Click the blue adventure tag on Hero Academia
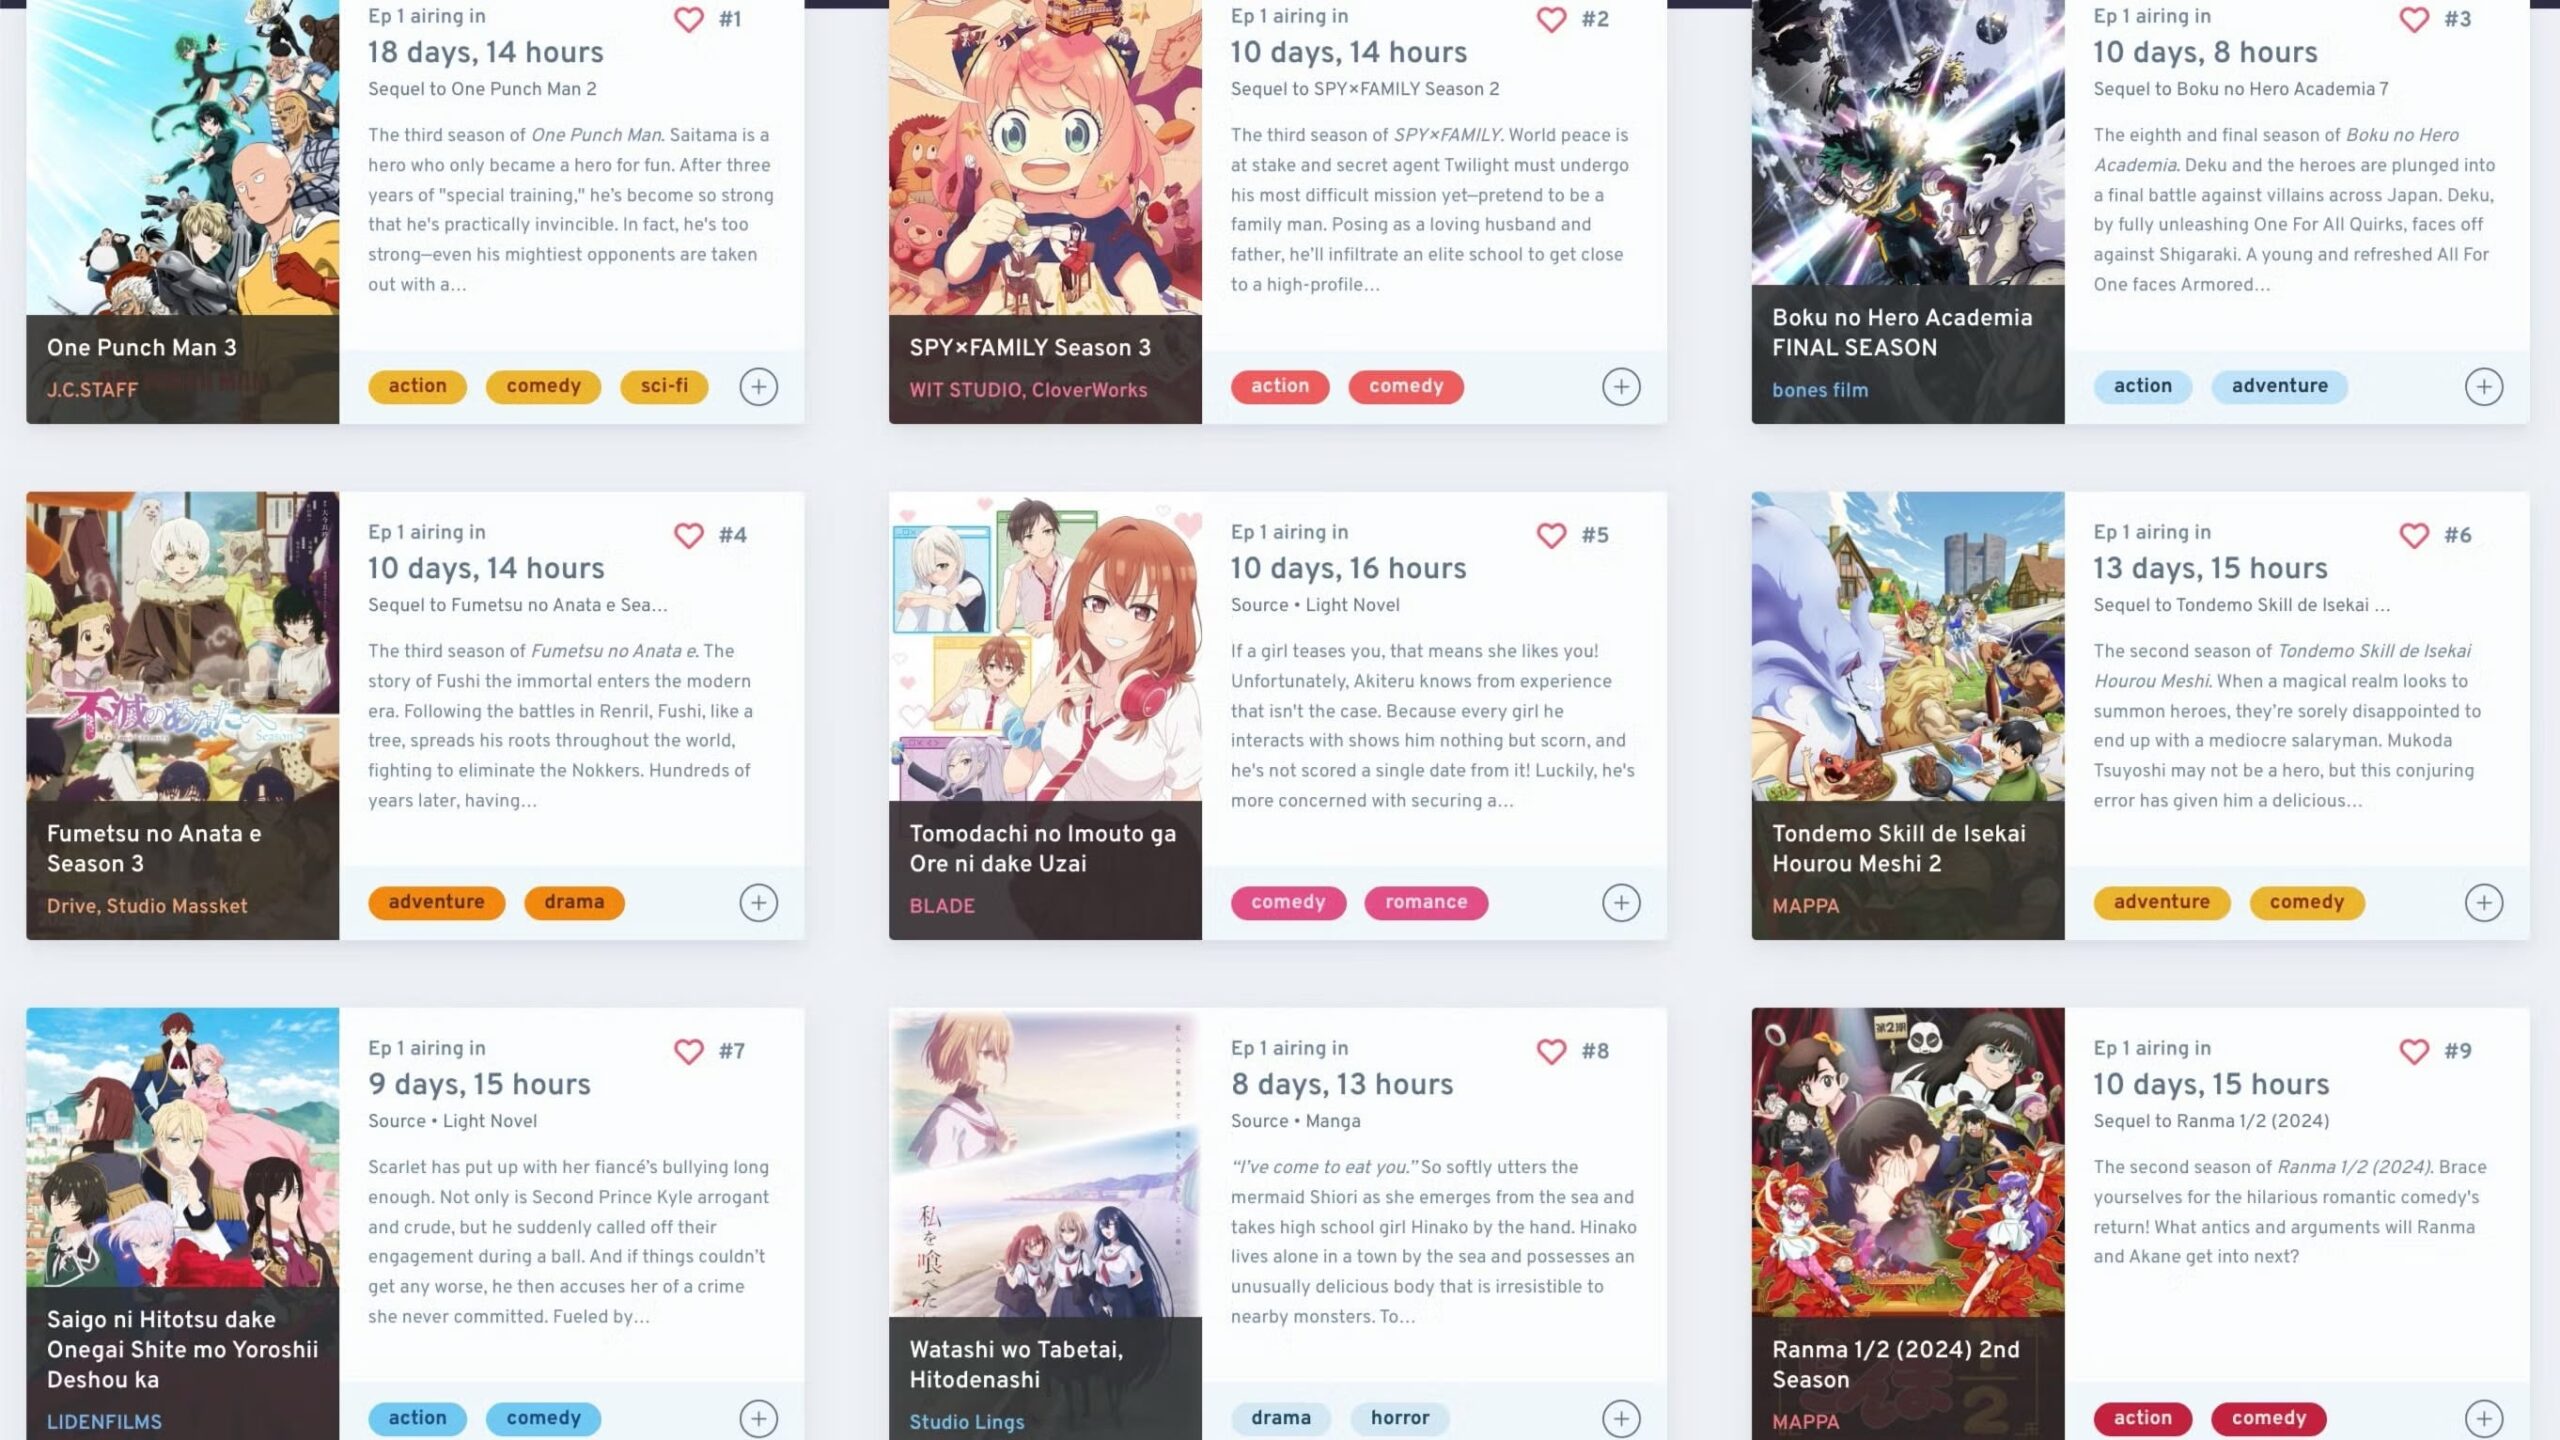Viewport: 2560px width, 1440px height. point(2279,386)
